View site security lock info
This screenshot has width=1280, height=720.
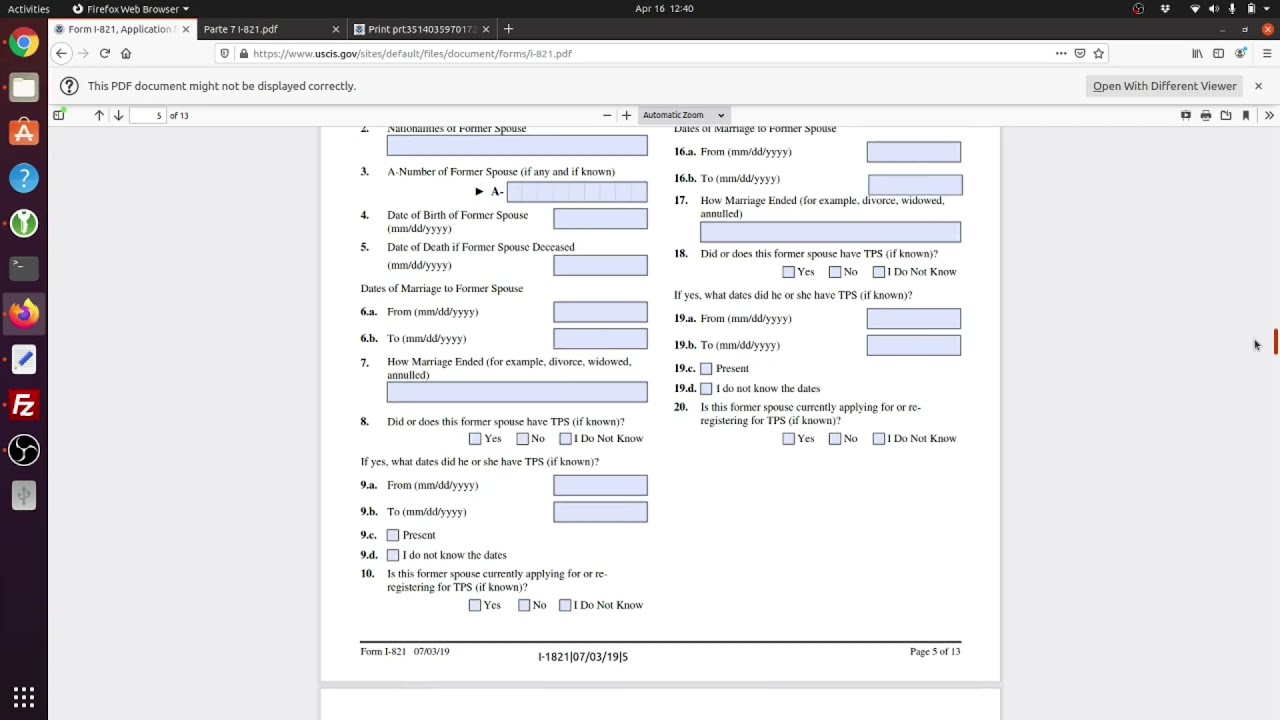pyautogui.click(x=243, y=53)
